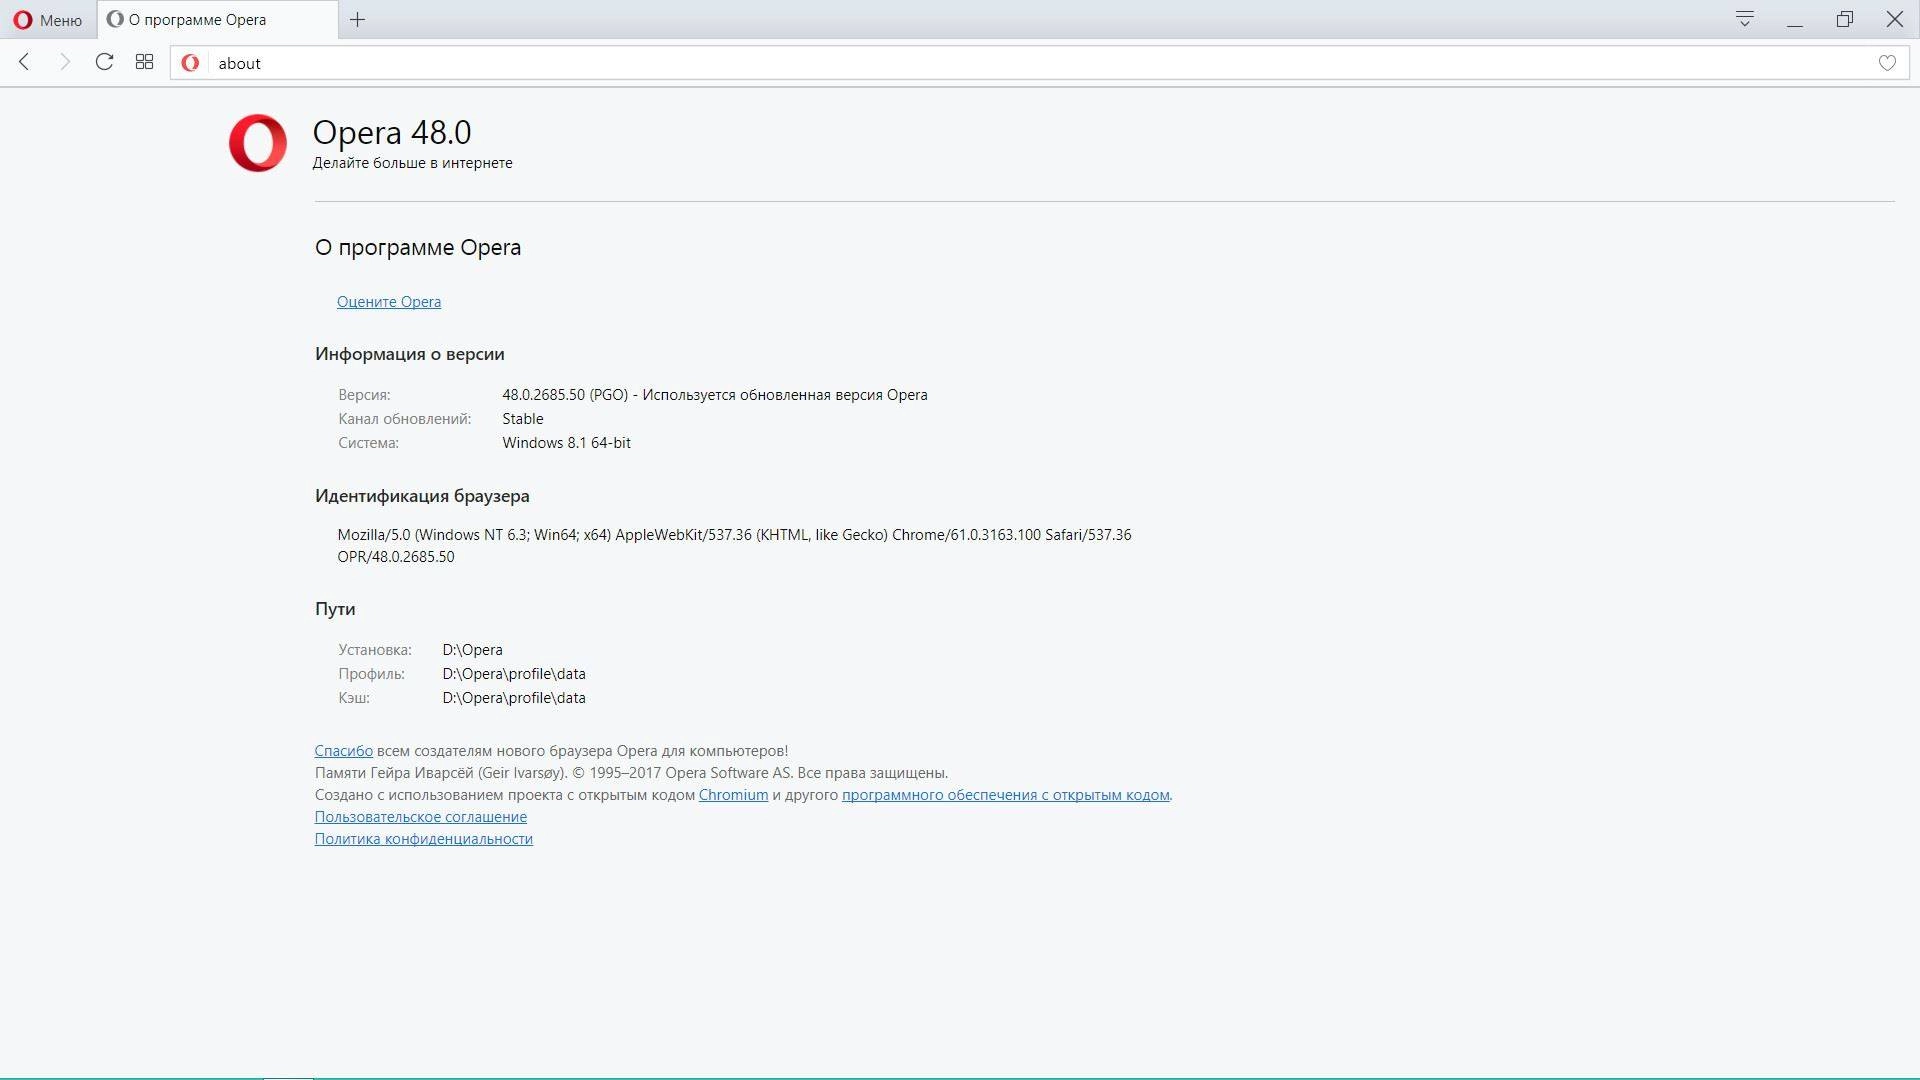Open the Opera Меню button
The height and width of the screenshot is (1080, 1920).
click(x=48, y=20)
